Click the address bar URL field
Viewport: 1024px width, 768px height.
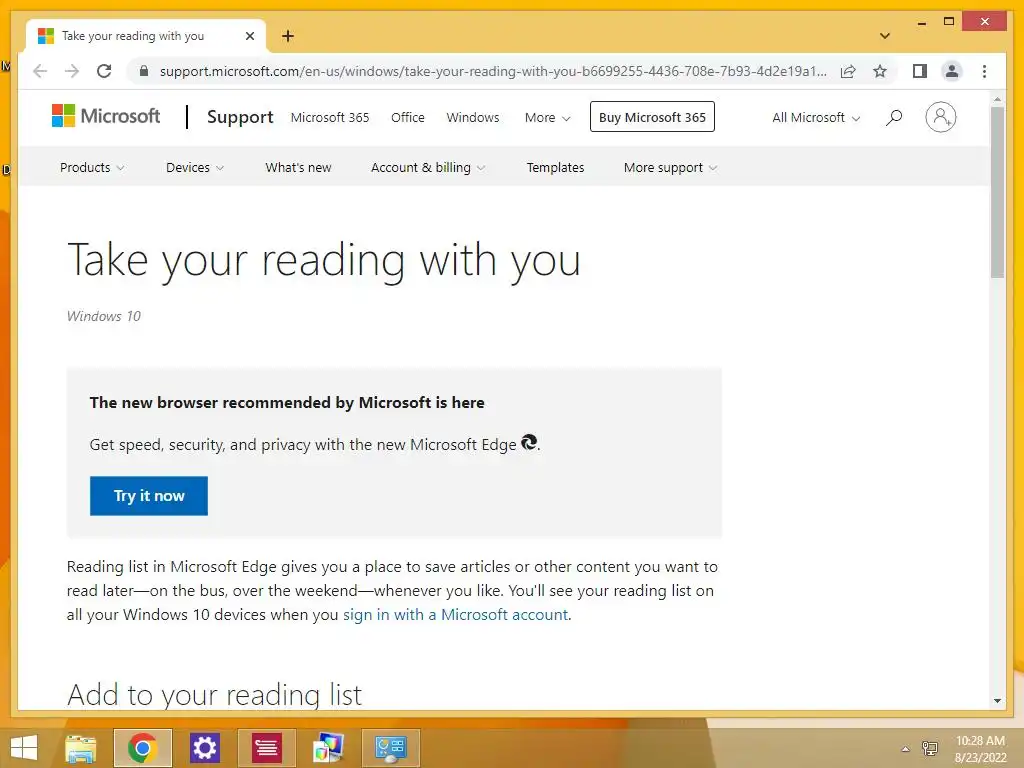click(x=493, y=71)
